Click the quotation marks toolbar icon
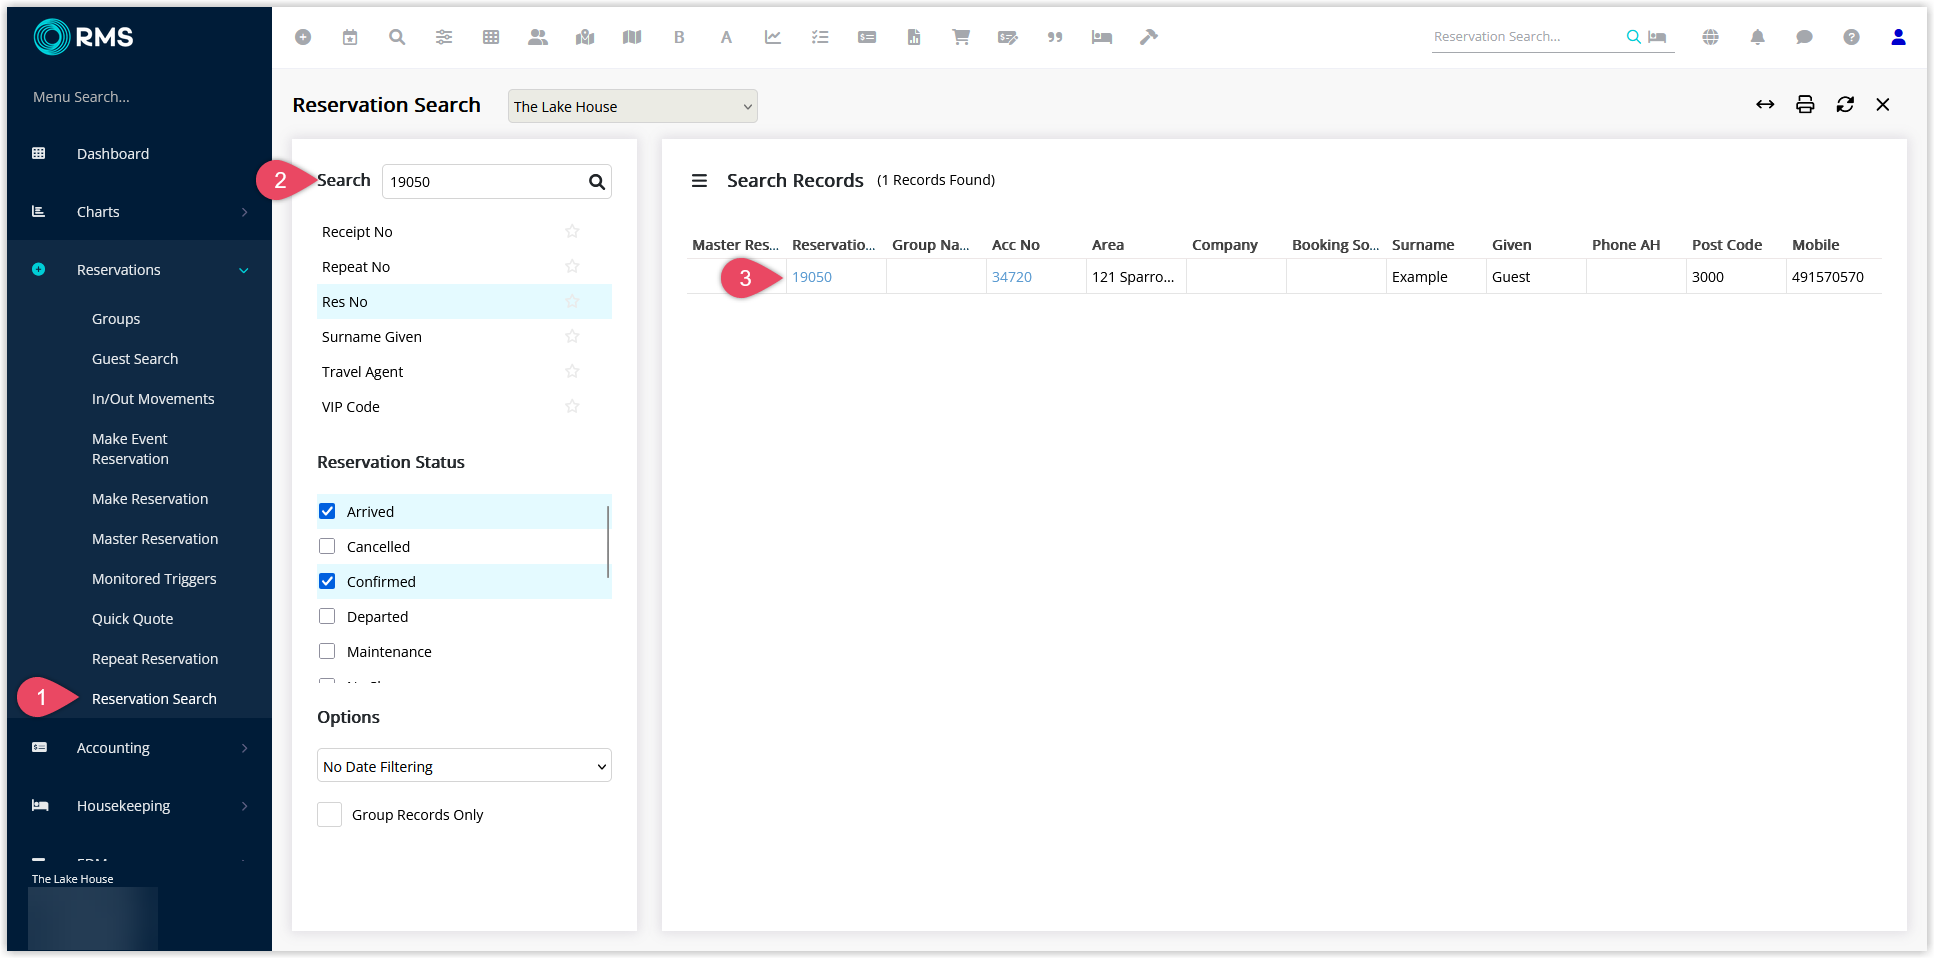Screen dimensions: 1935x959 [1055, 37]
